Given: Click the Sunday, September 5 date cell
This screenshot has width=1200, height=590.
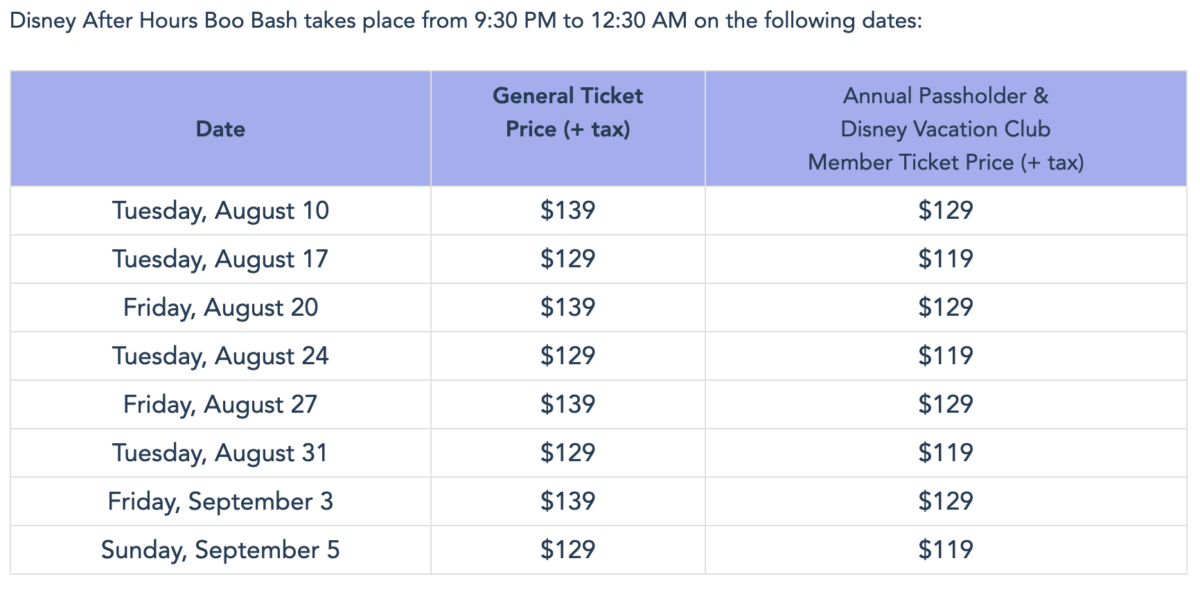Looking at the screenshot, I should pyautogui.click(x=220, y=550).
